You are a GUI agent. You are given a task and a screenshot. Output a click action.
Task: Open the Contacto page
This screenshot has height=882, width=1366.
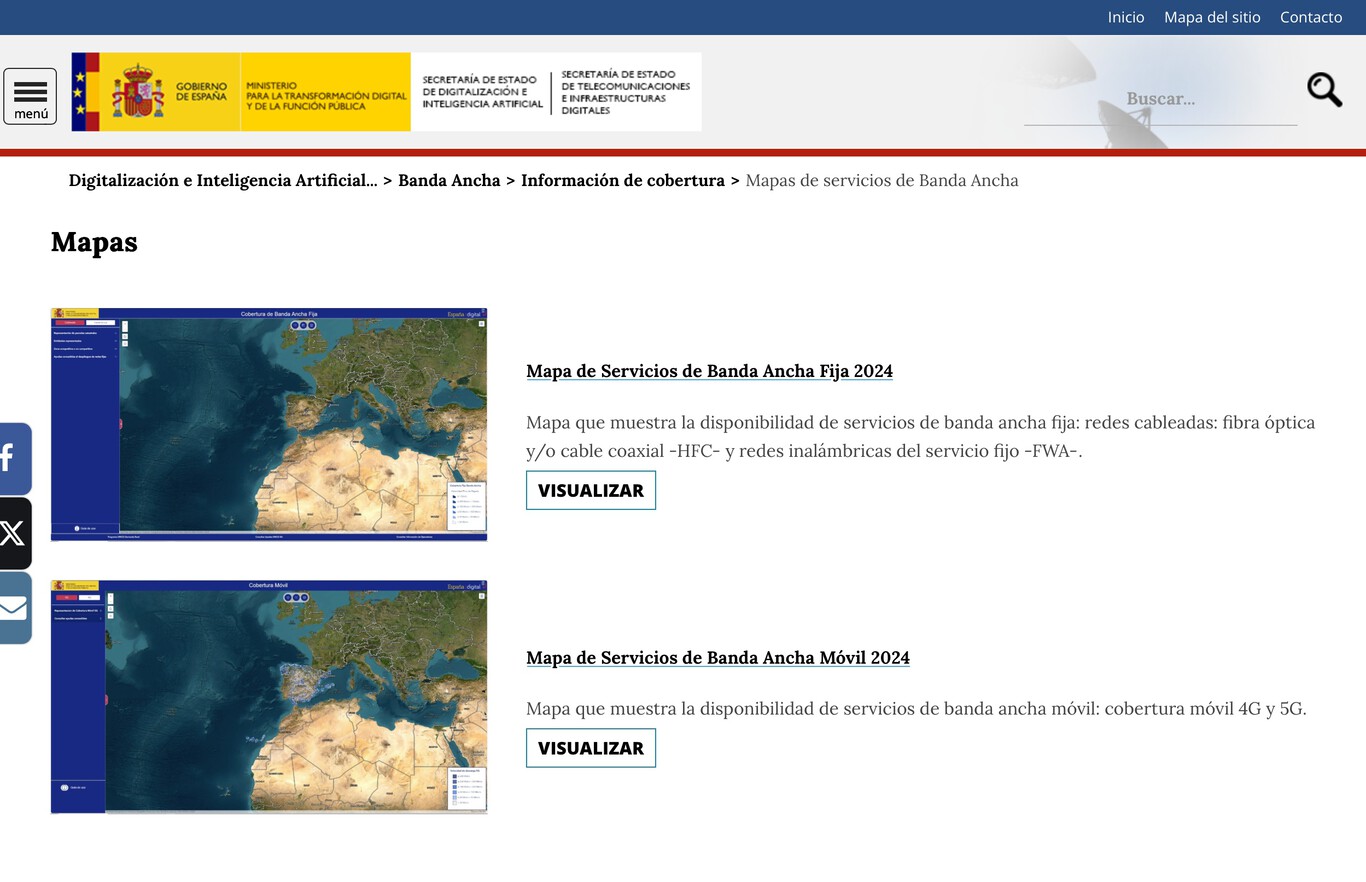tap(1311, 17)
